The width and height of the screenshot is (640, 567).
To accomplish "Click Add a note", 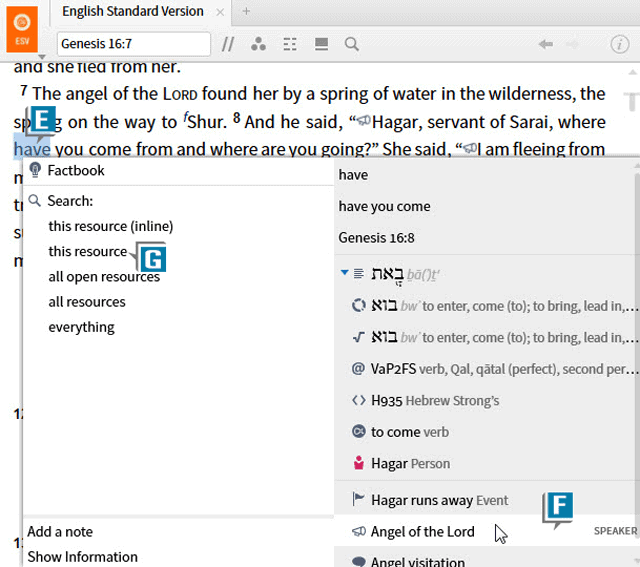I will (x=60, y=532).
